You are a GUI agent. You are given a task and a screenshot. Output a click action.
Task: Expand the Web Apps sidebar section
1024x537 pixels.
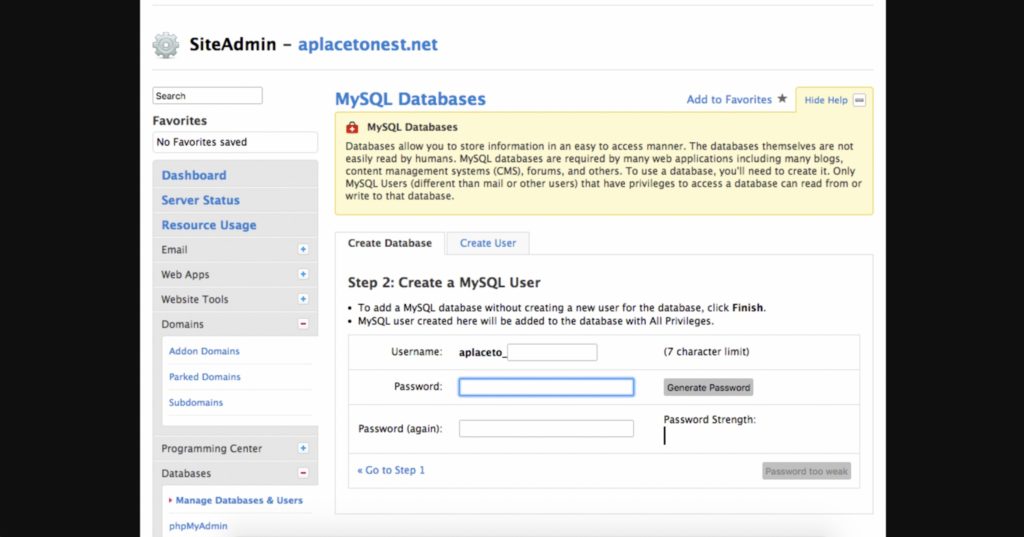click(303, 274)
